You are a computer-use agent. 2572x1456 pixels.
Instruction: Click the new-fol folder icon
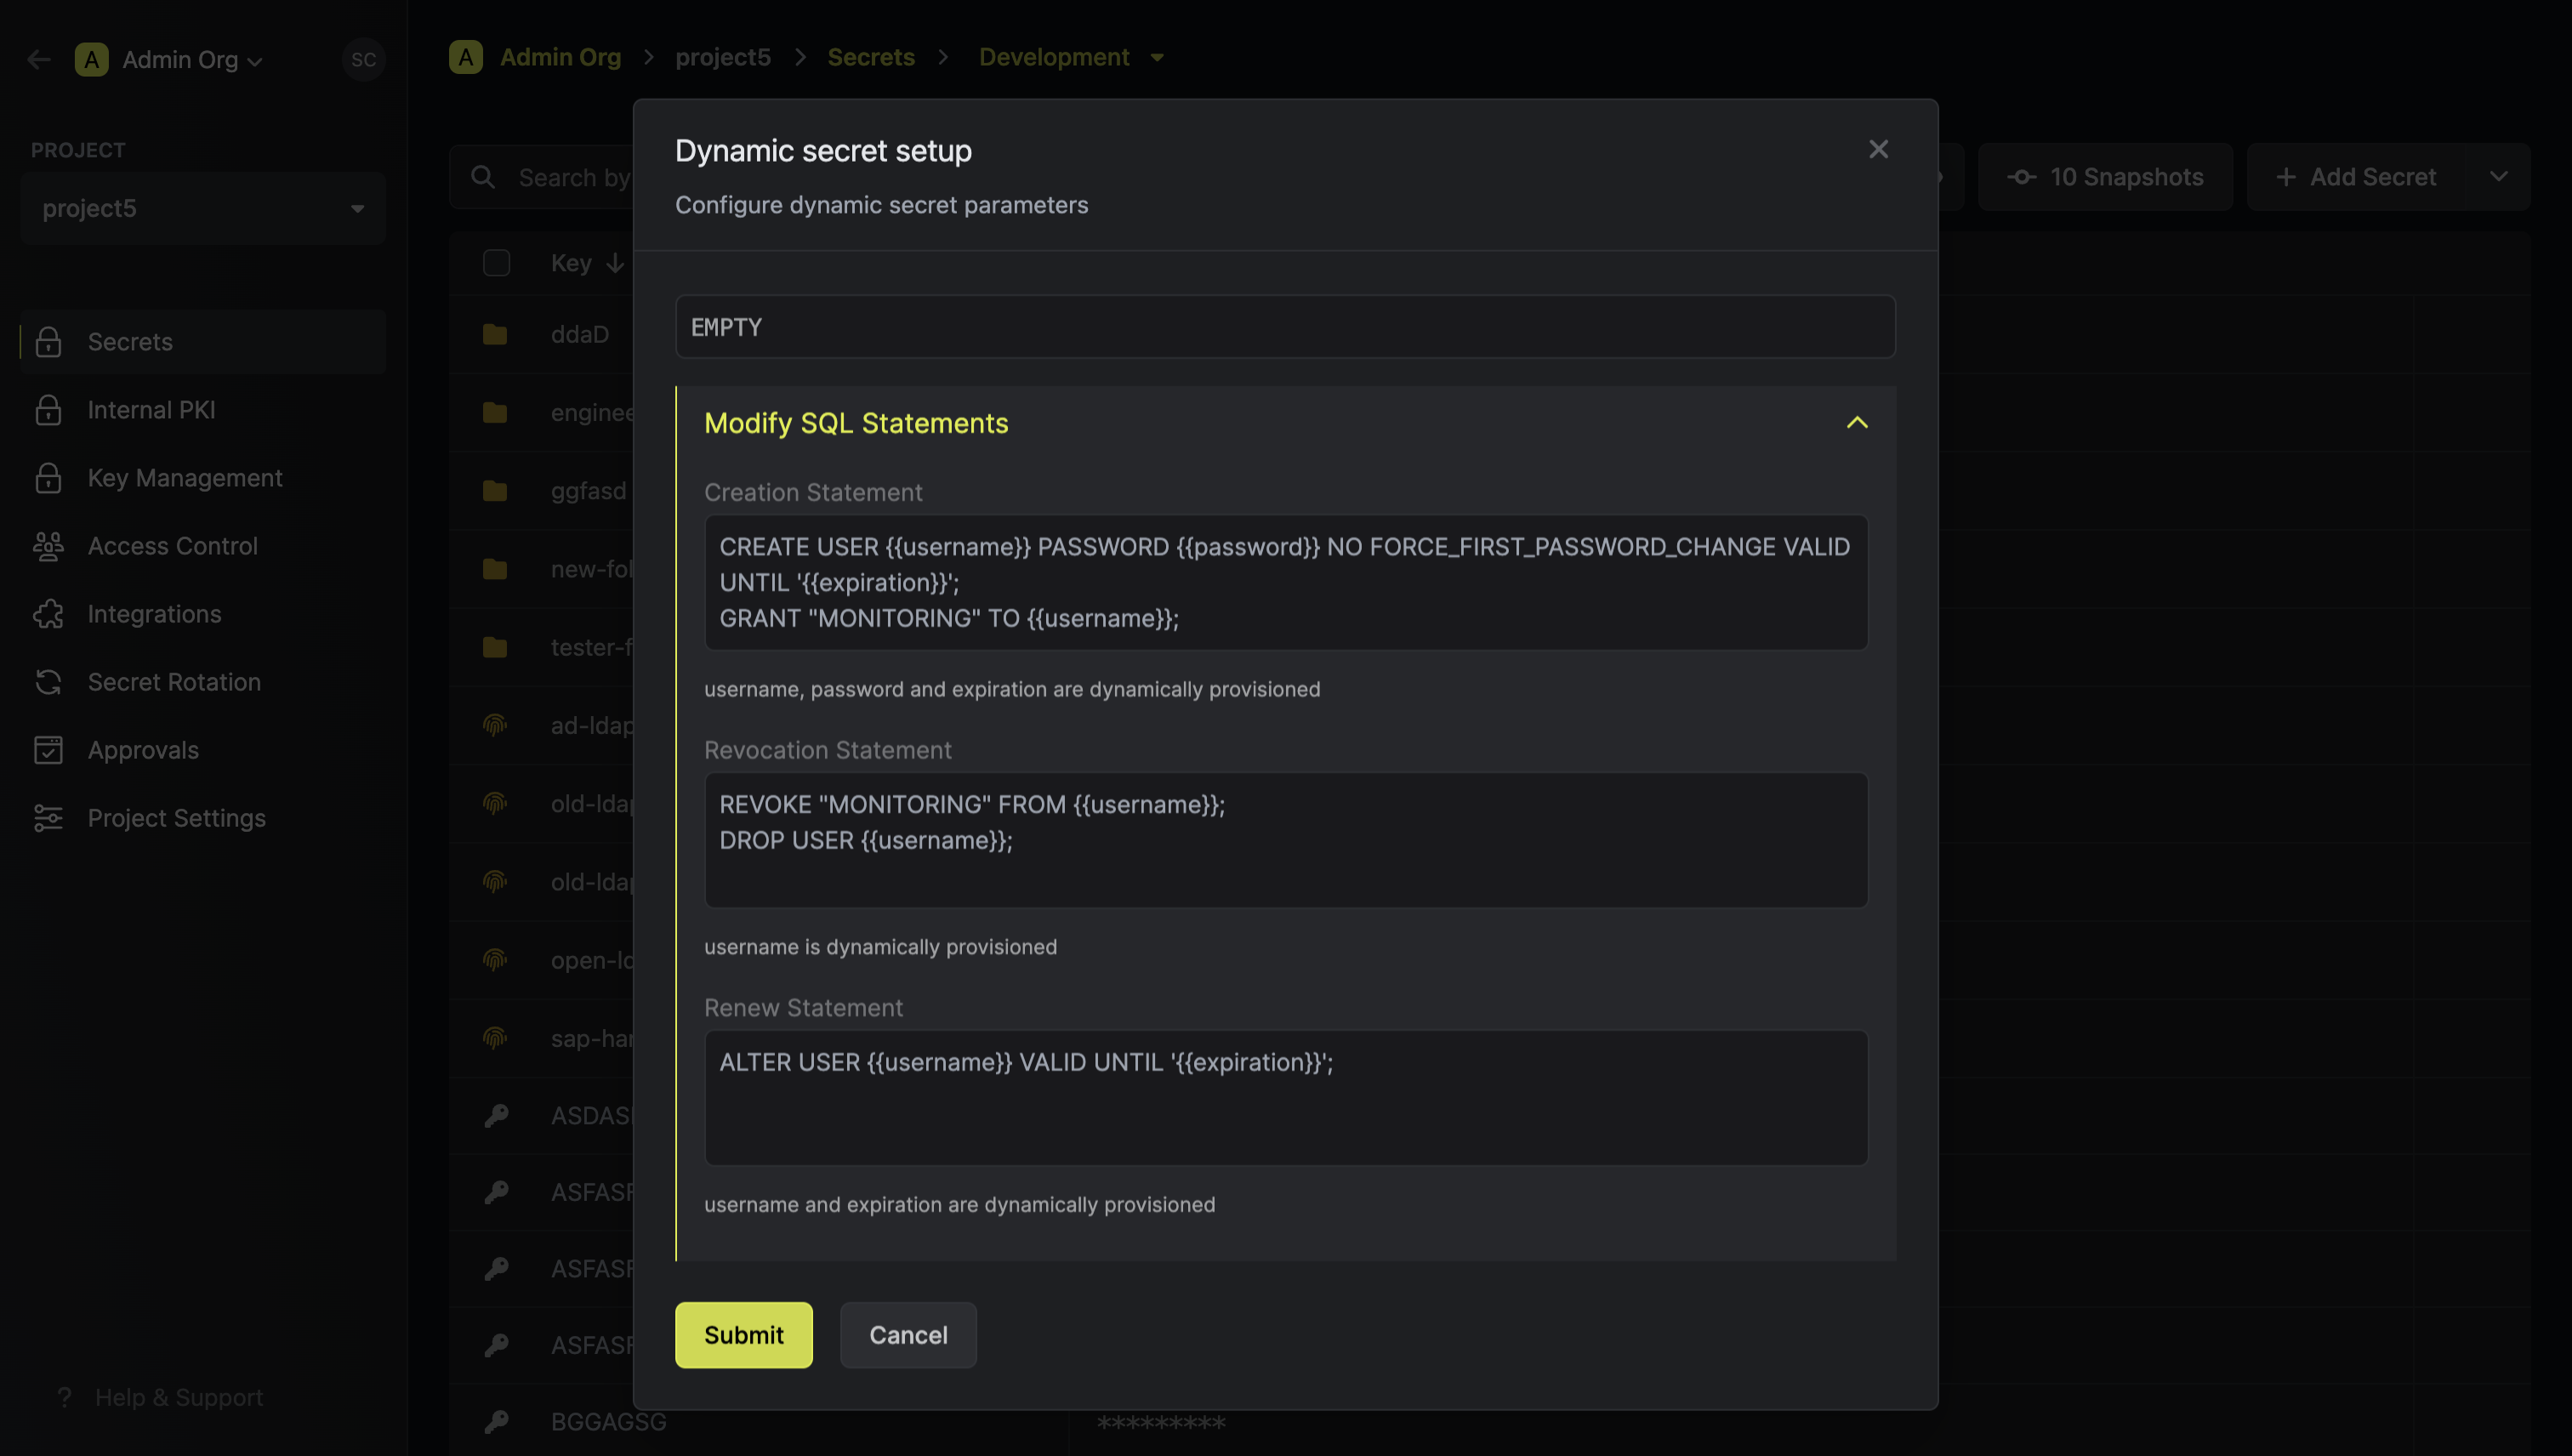coord(495,568)
